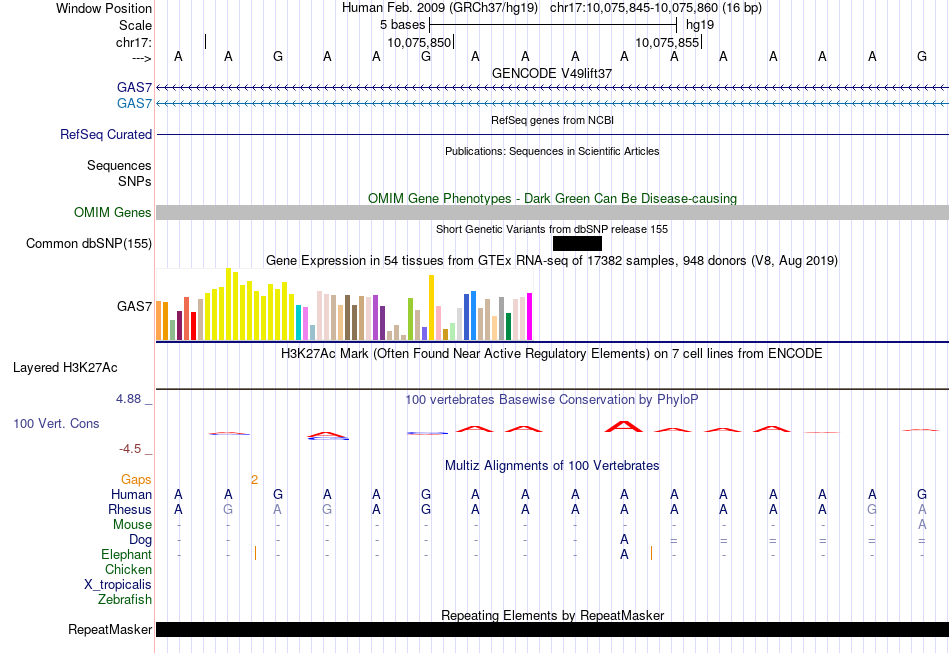
Task: Click the dark blue RefSeq Curated intron line
Action: [553, 134]
